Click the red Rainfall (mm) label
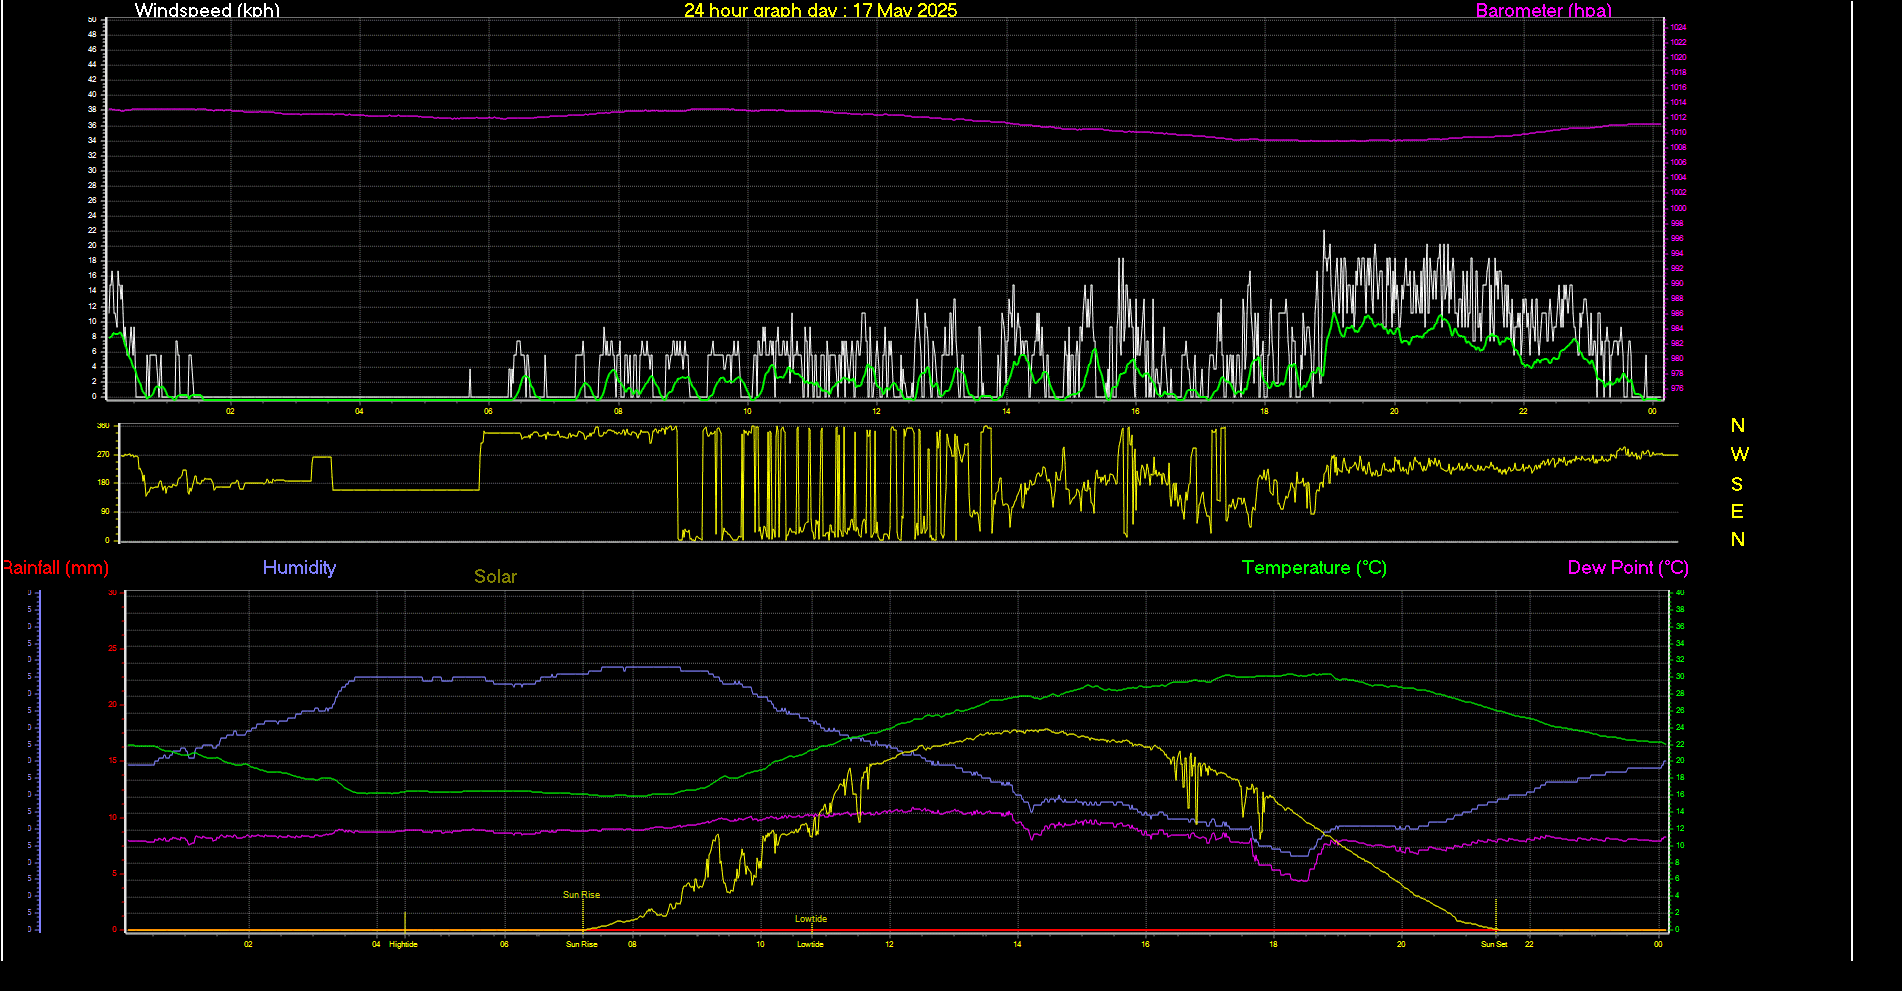Viewport: 1902px width, 991px height. [55, 568]
